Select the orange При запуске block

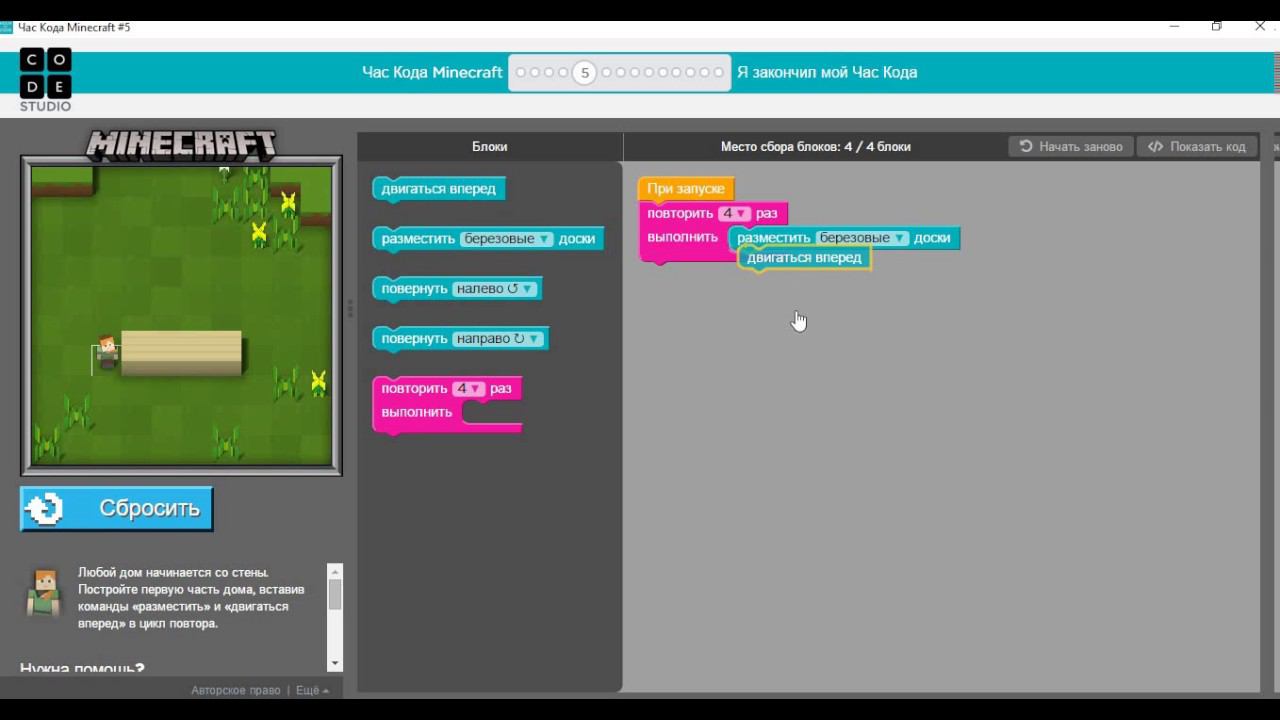(686, 189)
